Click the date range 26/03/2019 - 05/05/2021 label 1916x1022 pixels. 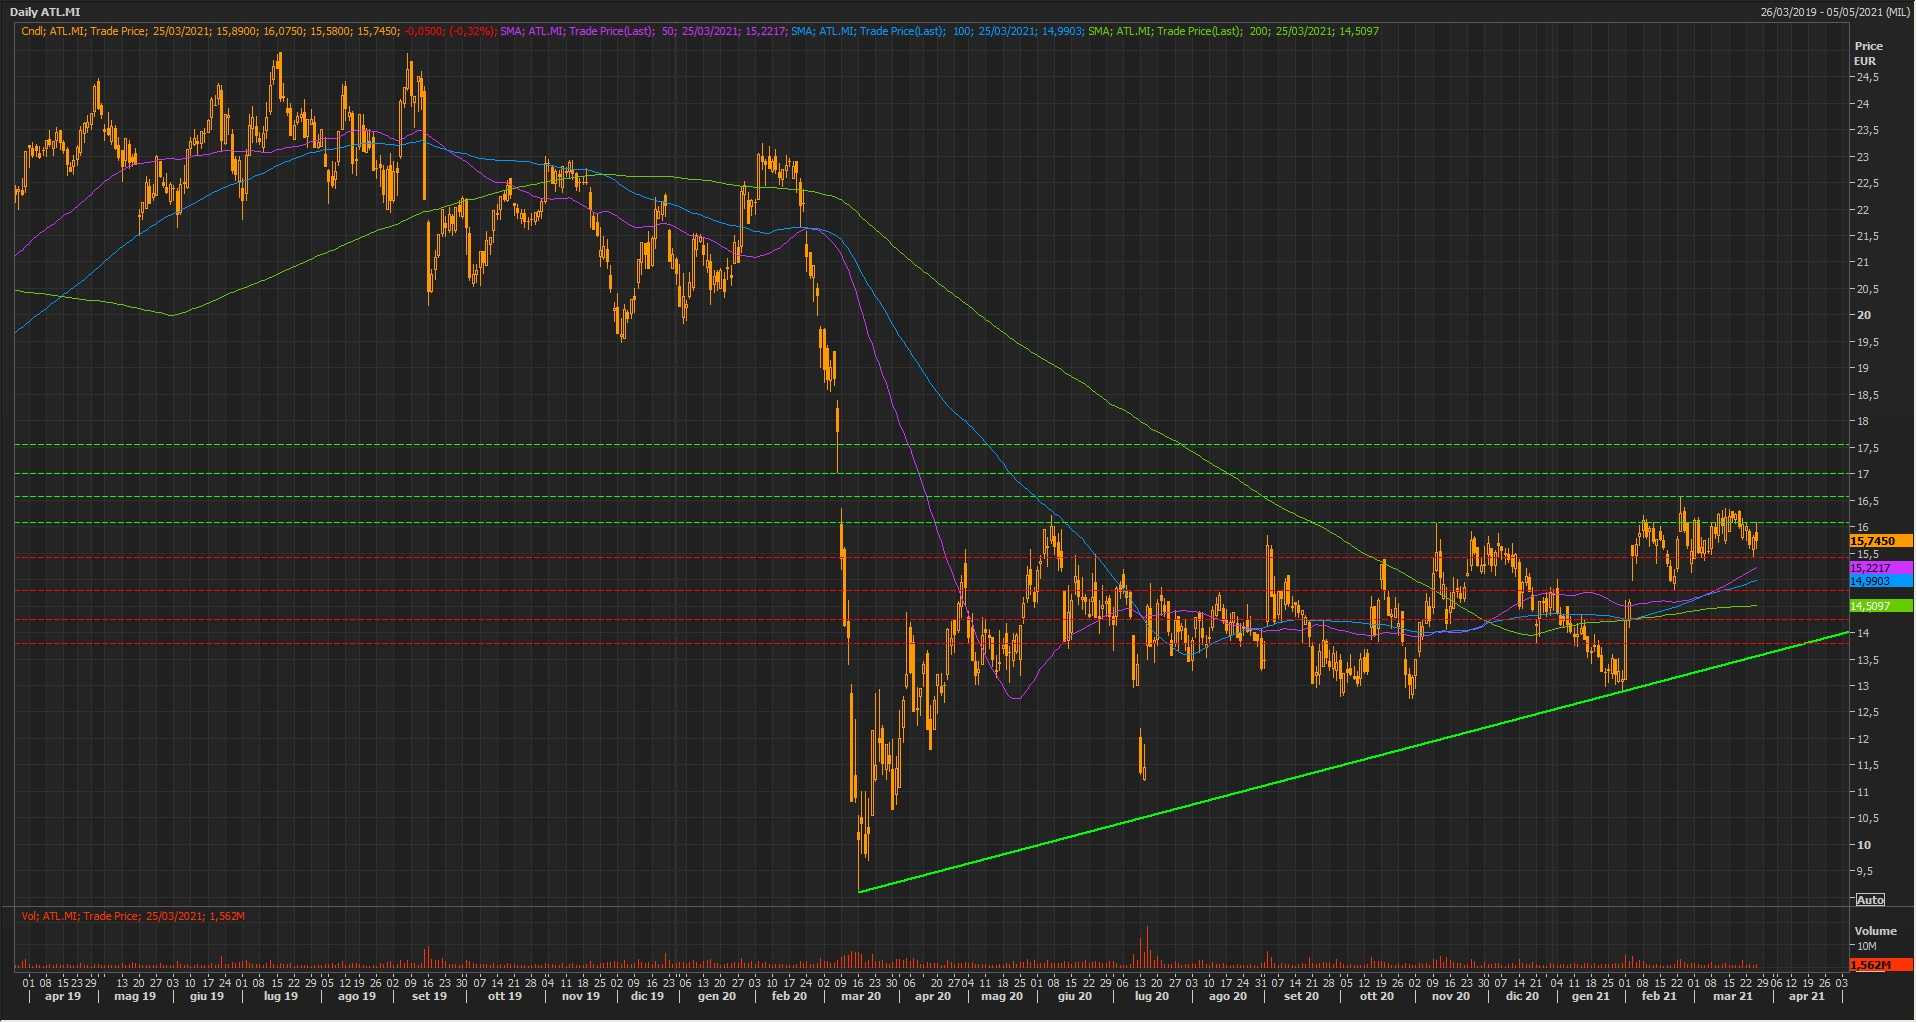point(1835,12)
